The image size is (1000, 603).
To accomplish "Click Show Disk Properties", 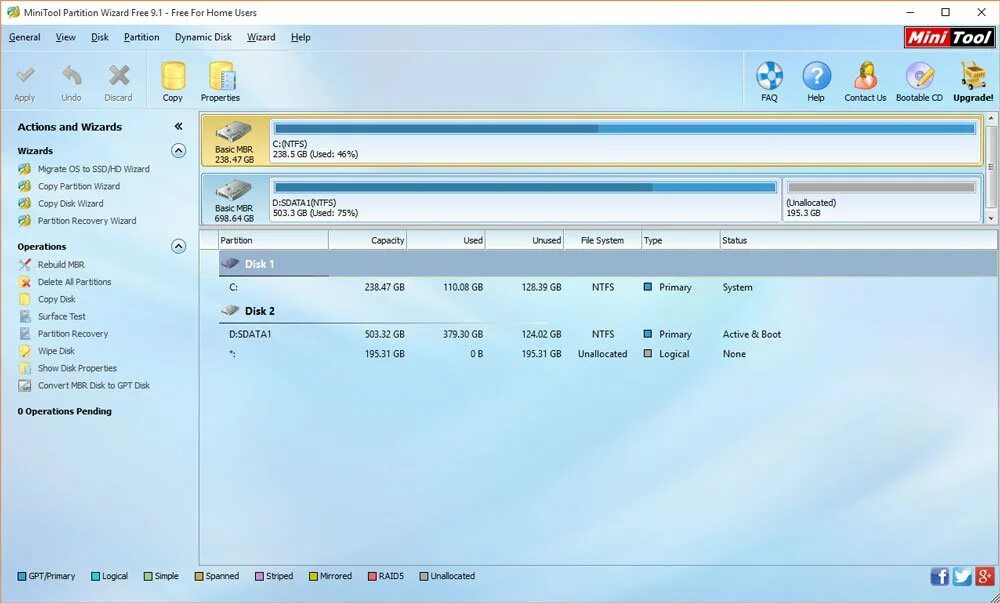I will [x=77, y=368].
